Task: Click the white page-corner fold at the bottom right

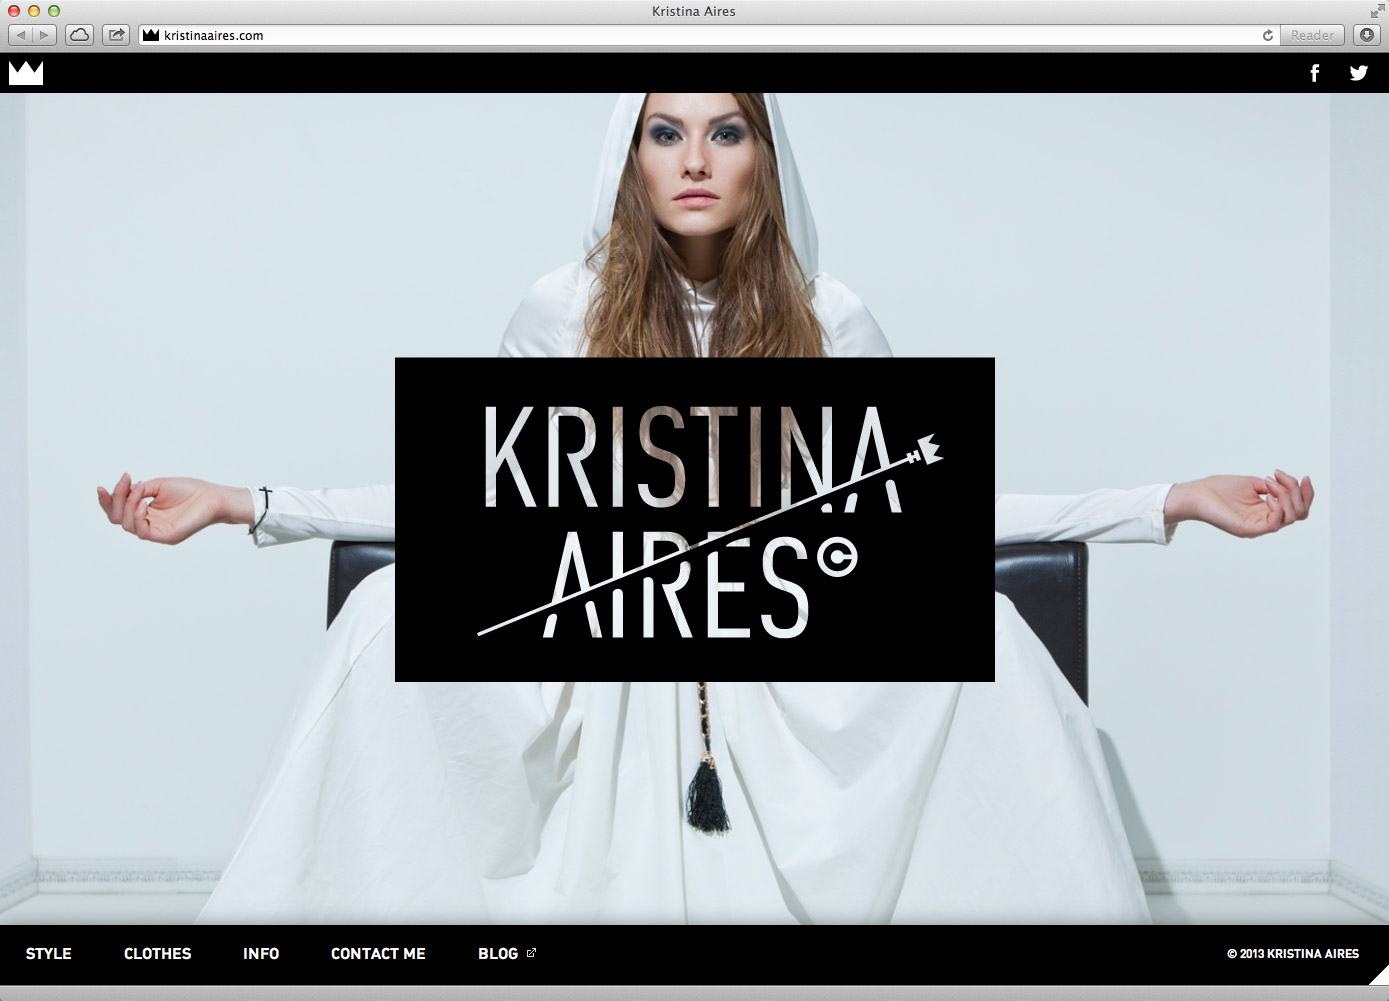Action: [1379, 976]
